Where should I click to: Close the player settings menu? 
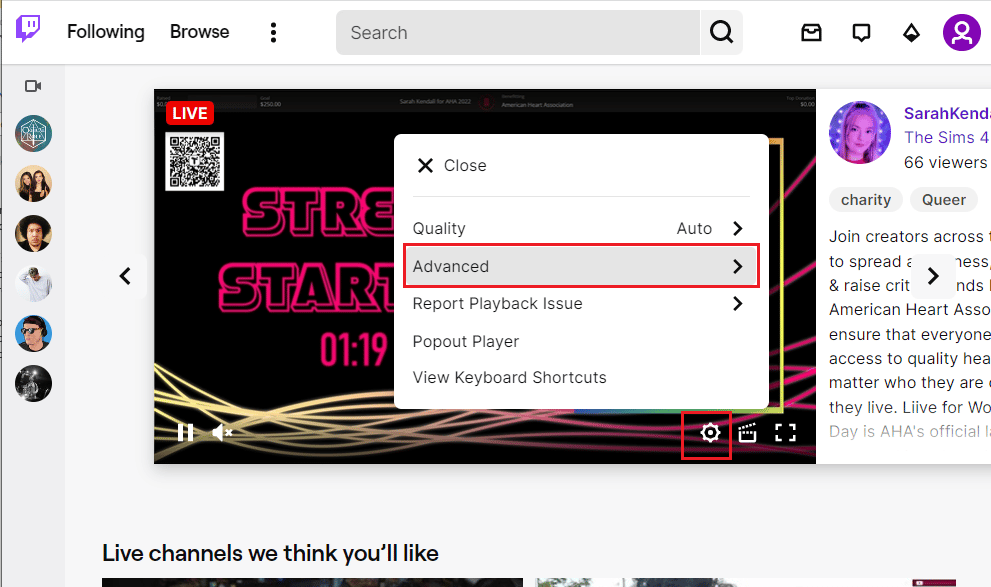click(x=452, y=166)
